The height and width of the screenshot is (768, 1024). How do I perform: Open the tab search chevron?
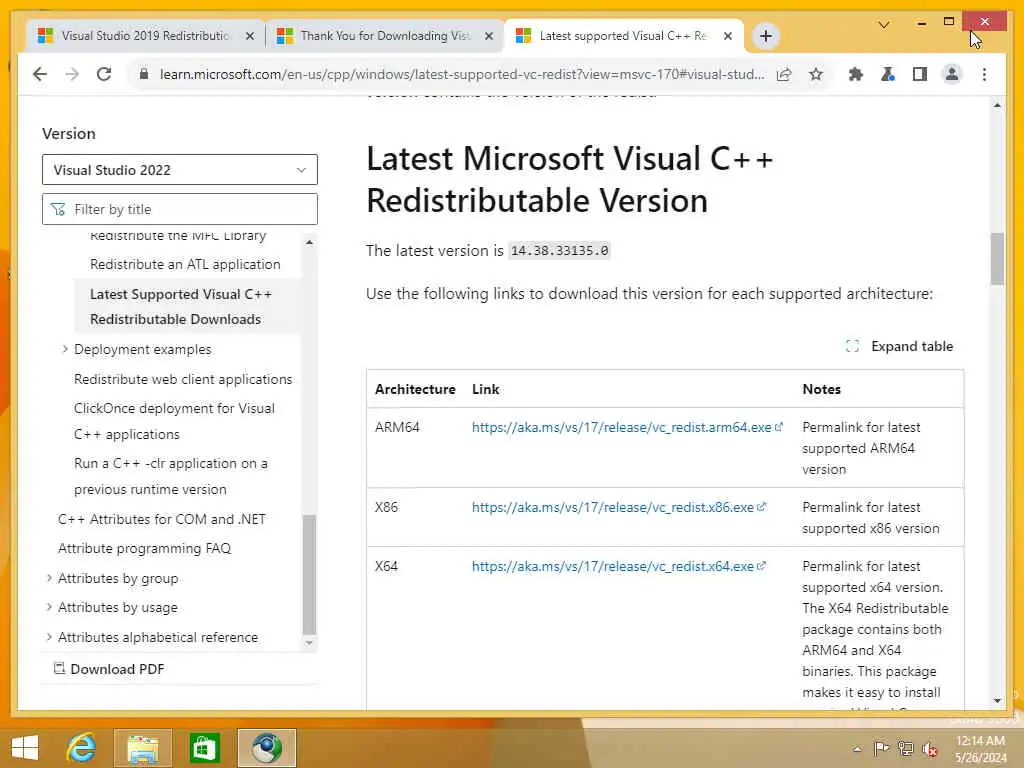(x=884, y=25)
